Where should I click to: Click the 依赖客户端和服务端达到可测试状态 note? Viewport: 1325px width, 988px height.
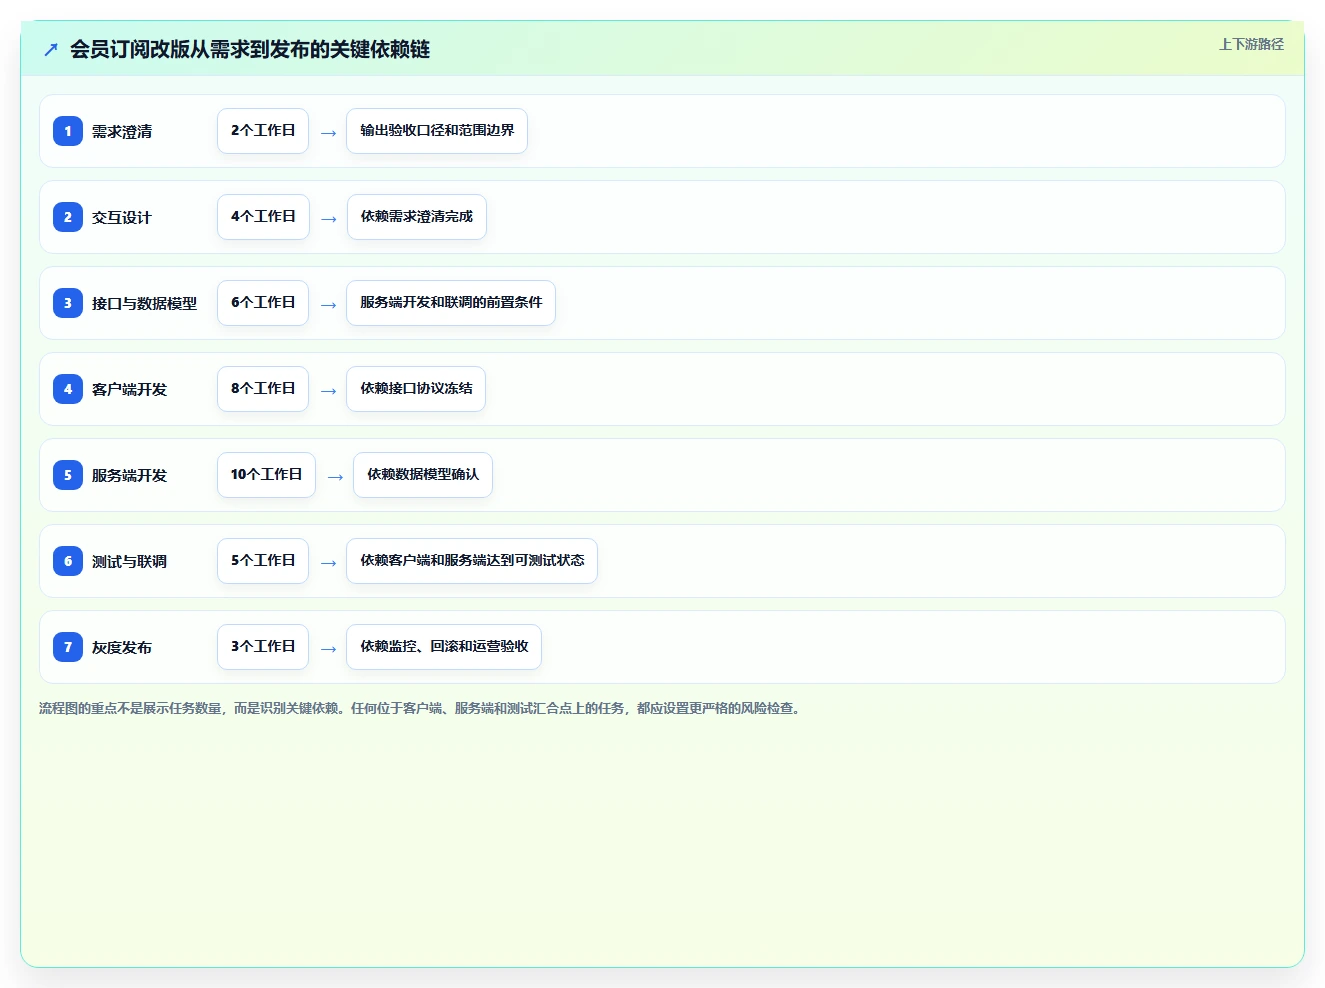coord(472,561)
